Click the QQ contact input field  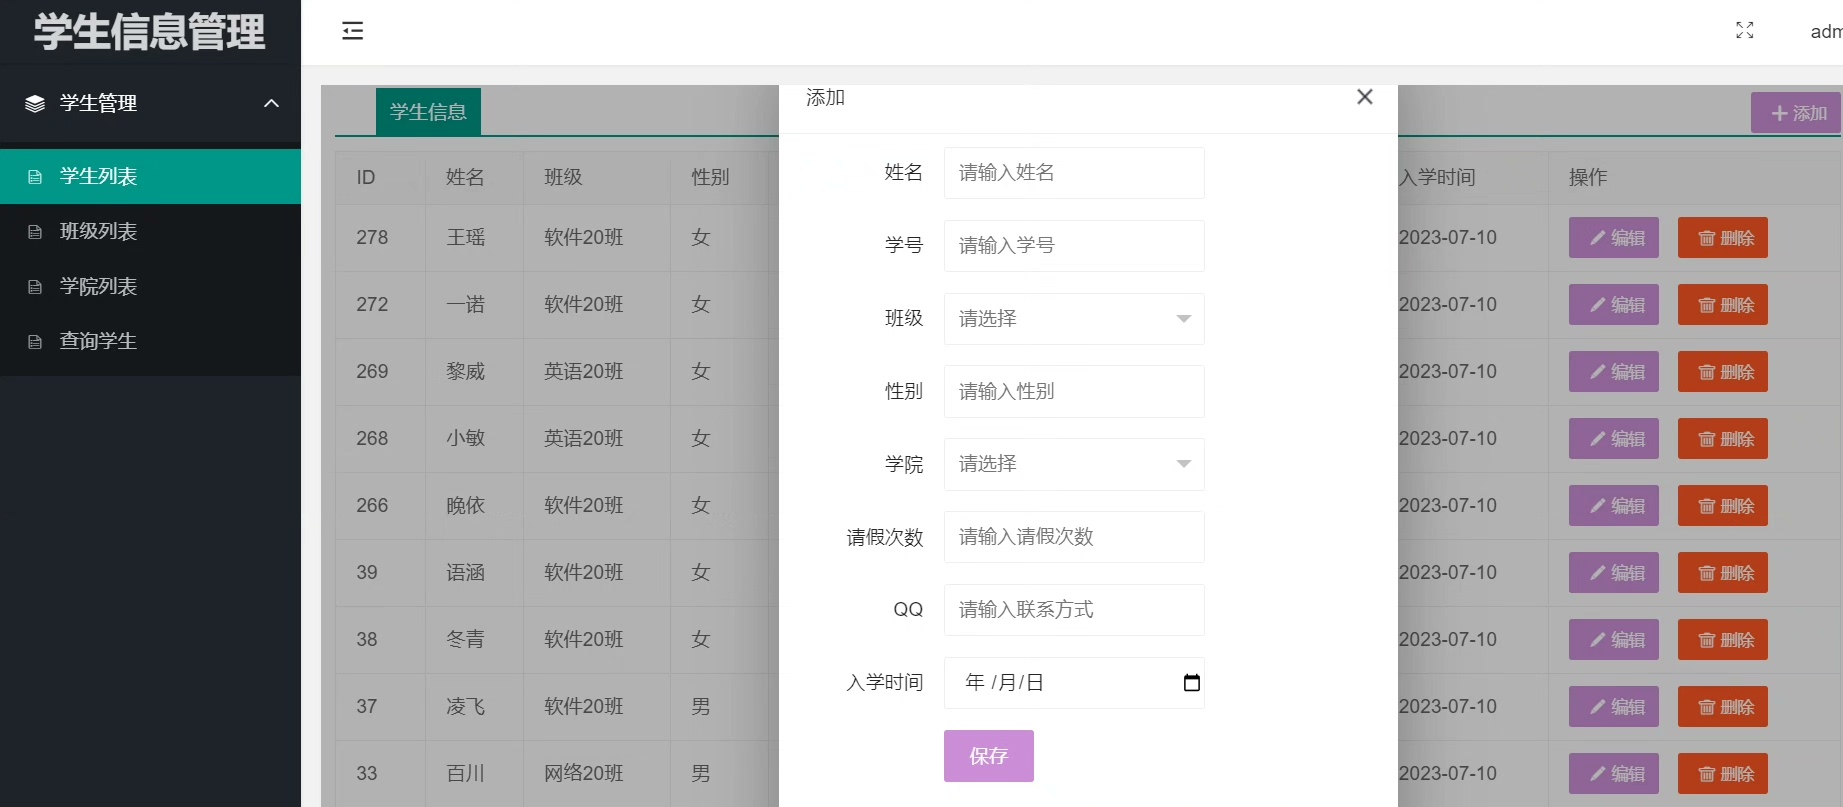click(x=1073, y=610)
